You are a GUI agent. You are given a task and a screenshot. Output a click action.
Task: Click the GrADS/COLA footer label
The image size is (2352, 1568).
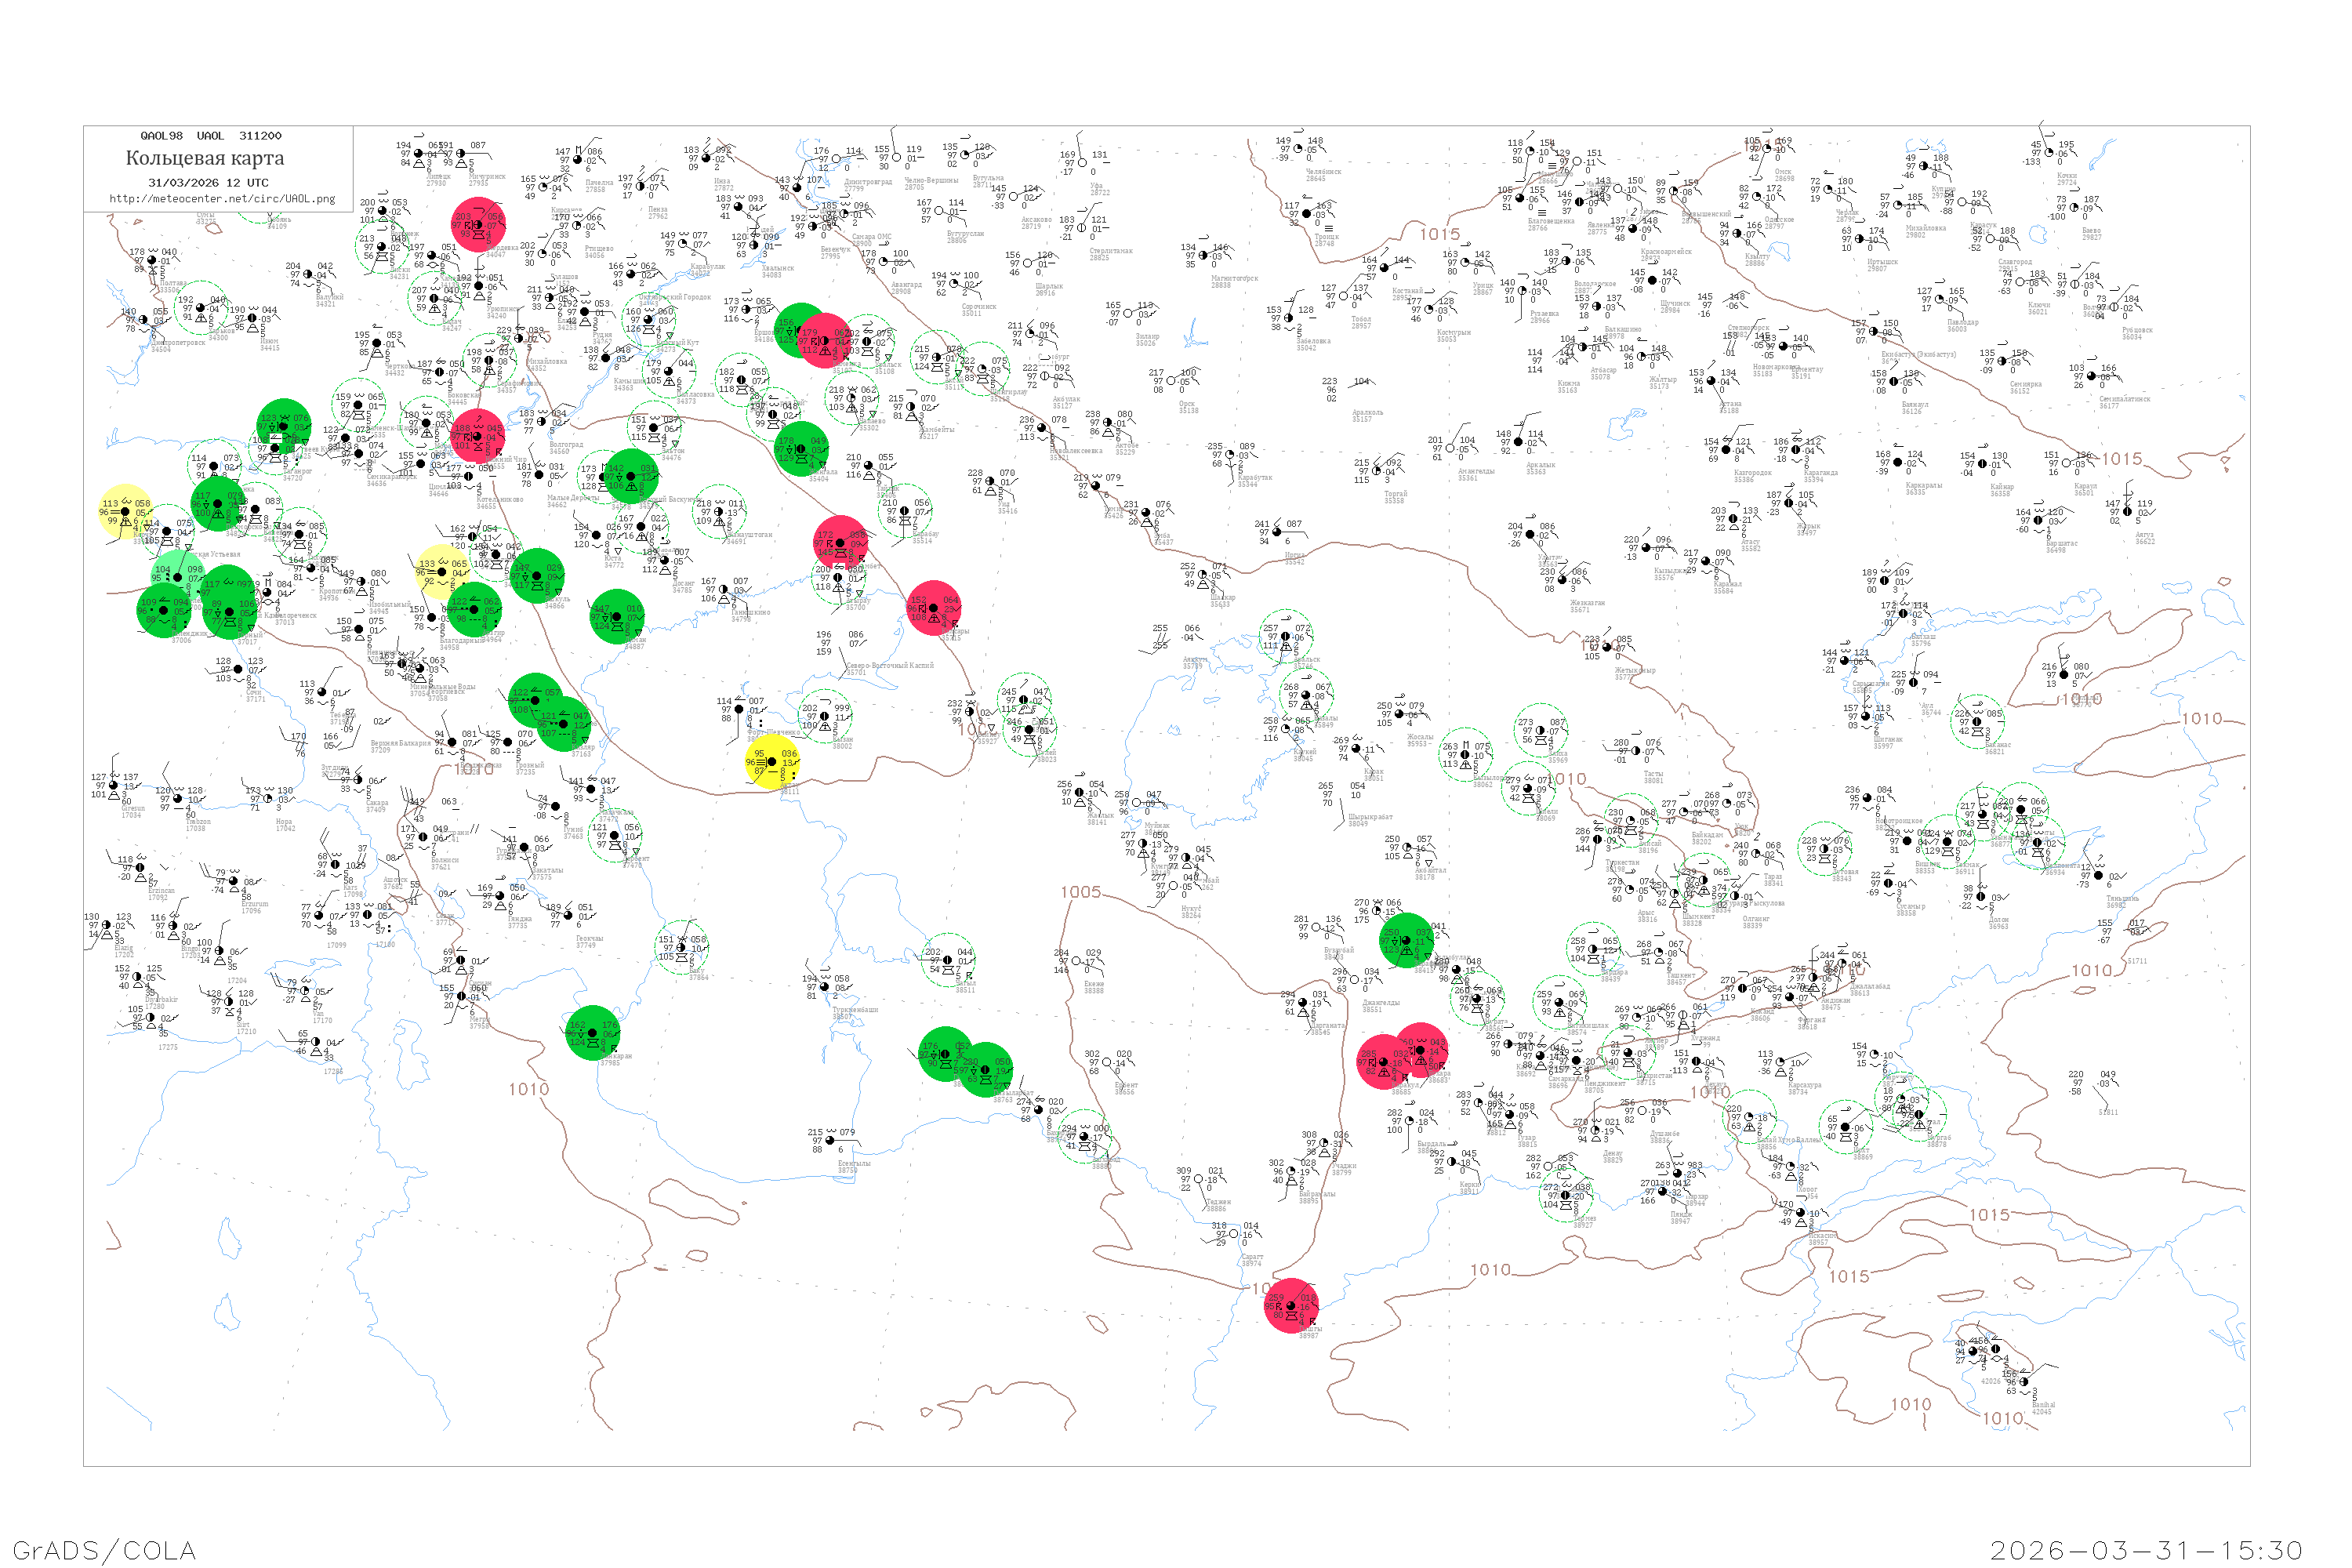coord(104,1550)
